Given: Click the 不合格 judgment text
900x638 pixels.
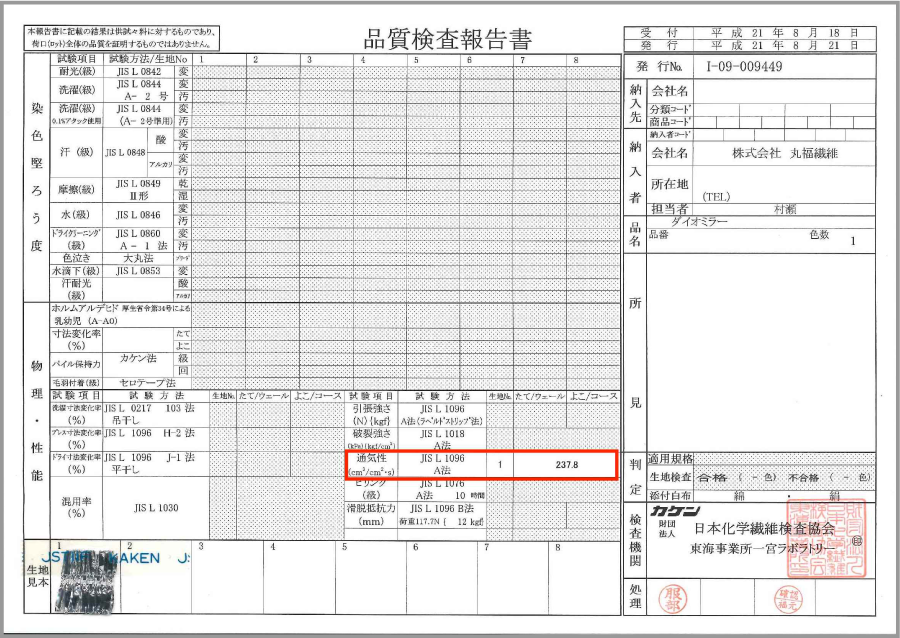Looking at the screenshot, I should [x=803, y=477].
